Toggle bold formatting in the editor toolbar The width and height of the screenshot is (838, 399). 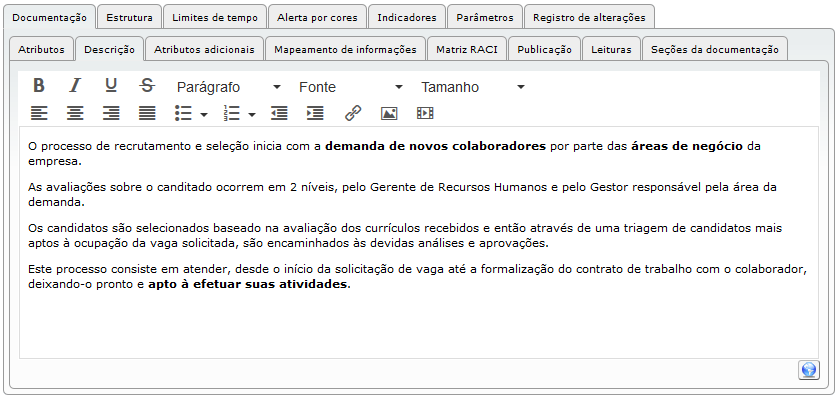click(x=38, y=85)
